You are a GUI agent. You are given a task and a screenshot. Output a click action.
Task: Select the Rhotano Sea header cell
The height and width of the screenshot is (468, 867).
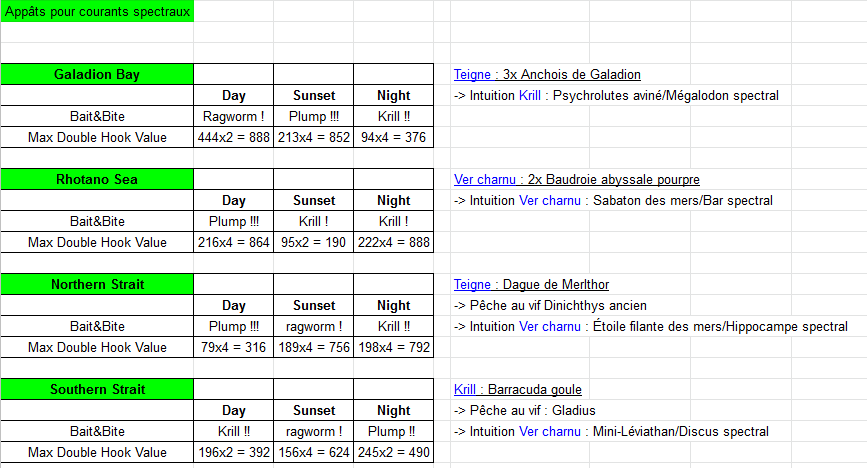pos(97,180)
